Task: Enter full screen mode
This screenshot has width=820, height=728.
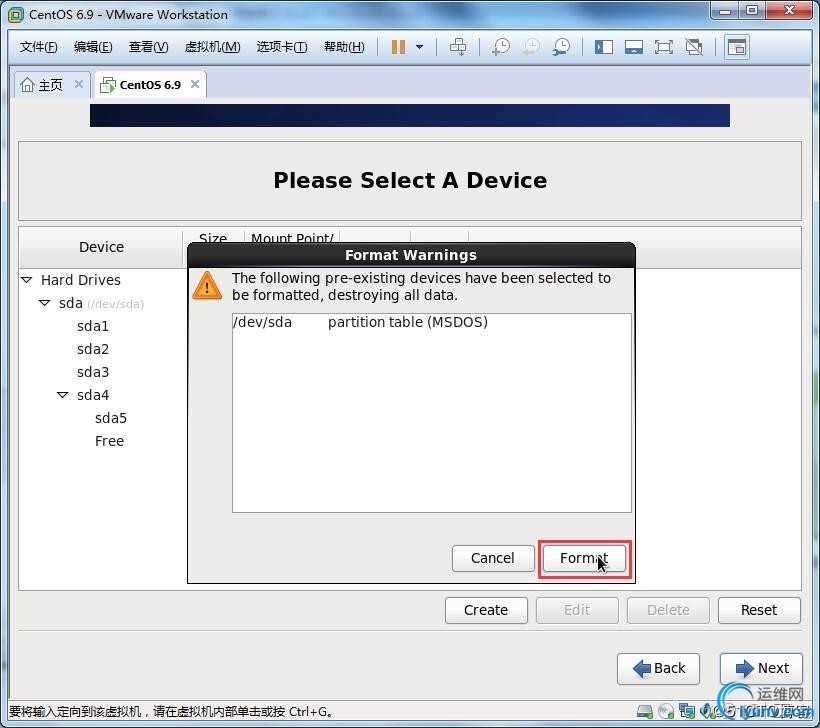Action: (664, 47)
